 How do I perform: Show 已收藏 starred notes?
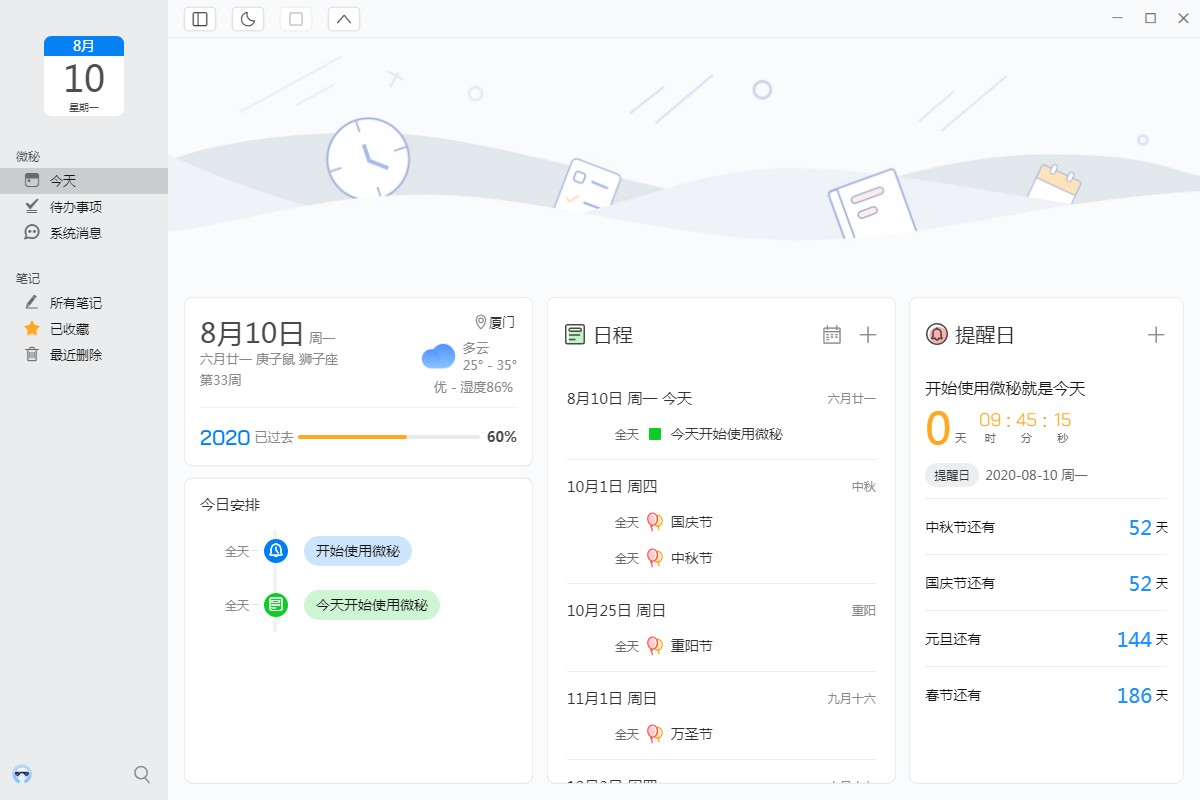pos(69,329)
